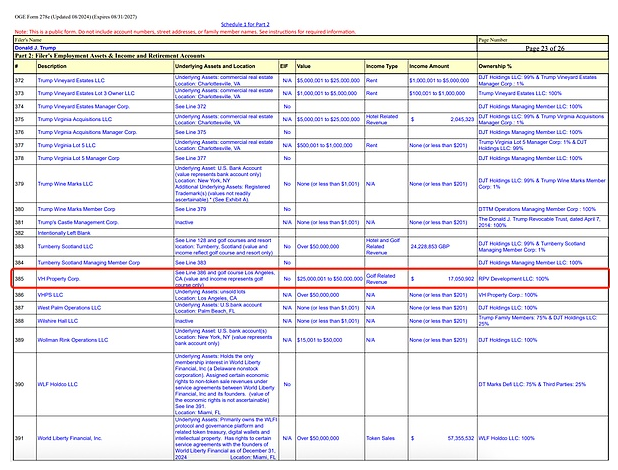
Task: Click the red 'Note: This is a public form' text
Action: point(185,32)
